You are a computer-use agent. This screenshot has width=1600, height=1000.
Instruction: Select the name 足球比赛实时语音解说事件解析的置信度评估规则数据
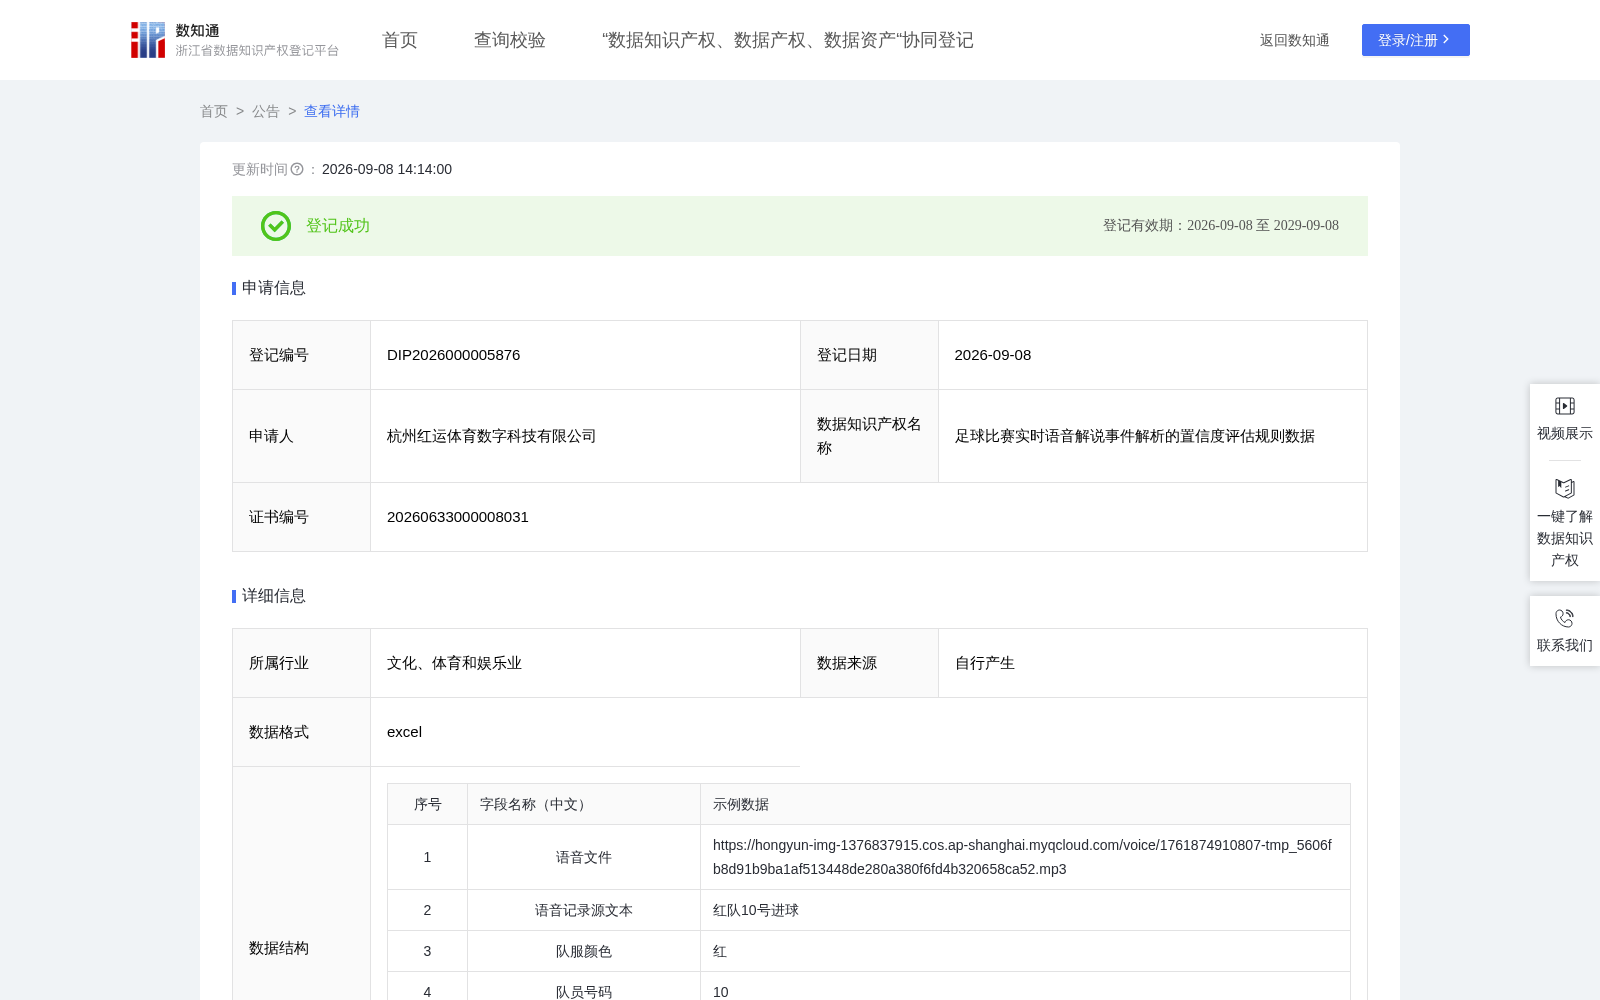tap(1135, 436)
